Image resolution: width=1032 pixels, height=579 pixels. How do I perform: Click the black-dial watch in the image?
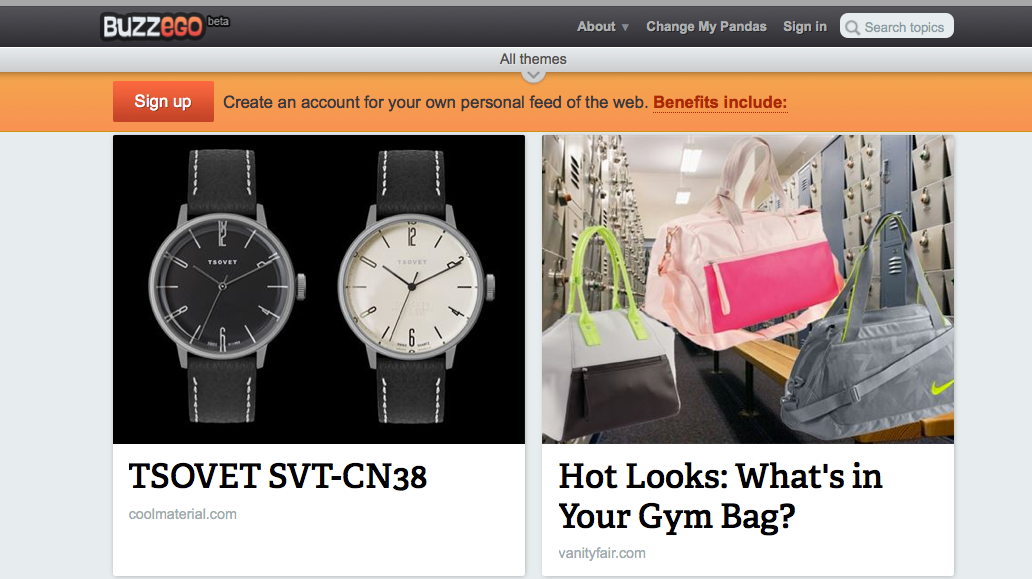coord(224,286)
